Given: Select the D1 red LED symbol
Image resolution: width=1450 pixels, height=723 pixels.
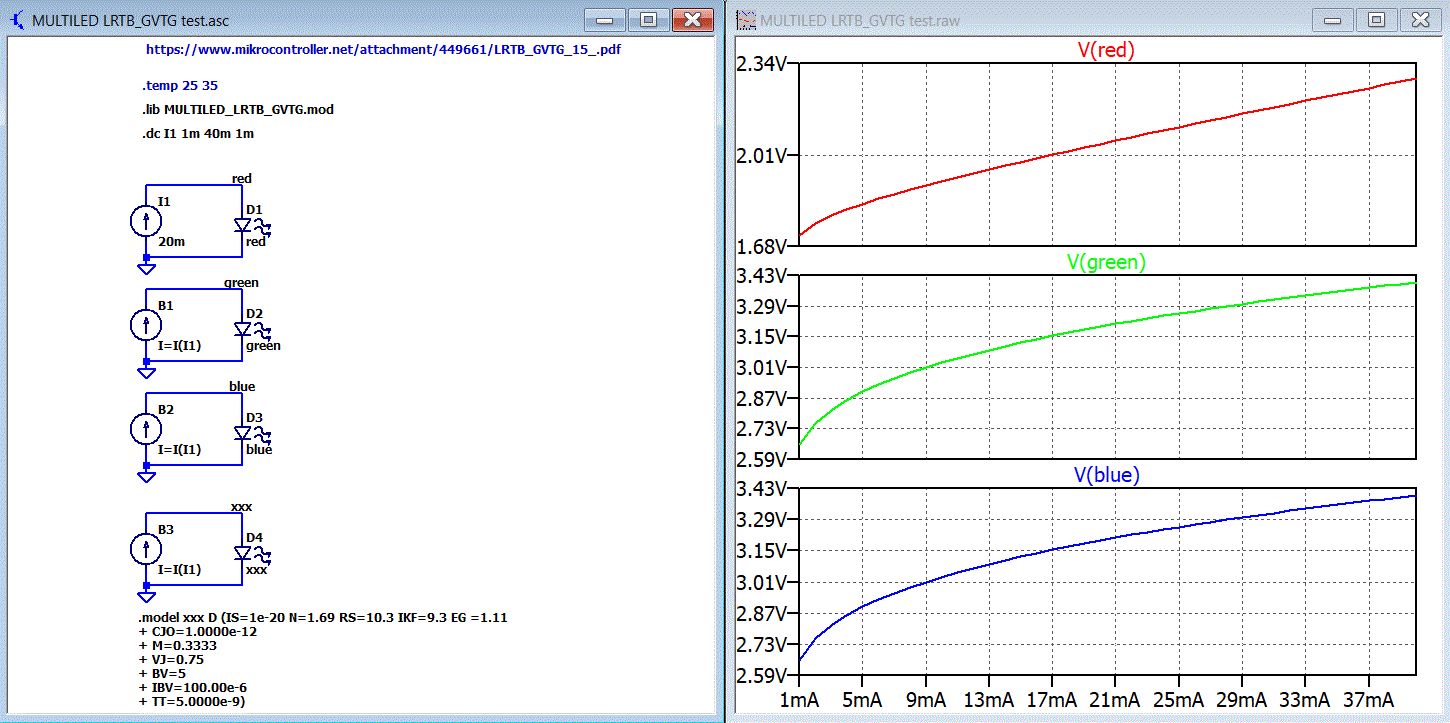Looking at the screenshot, I should click(243, 225).
